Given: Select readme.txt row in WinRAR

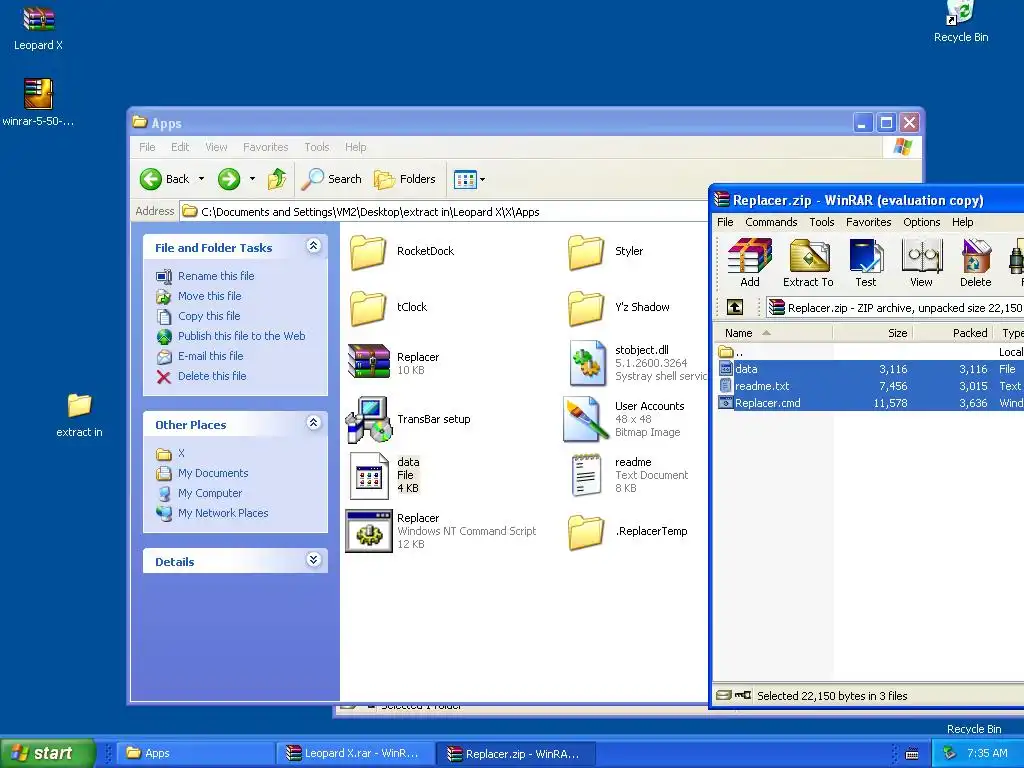Looking at the screenshot, I should click(871, 386).
